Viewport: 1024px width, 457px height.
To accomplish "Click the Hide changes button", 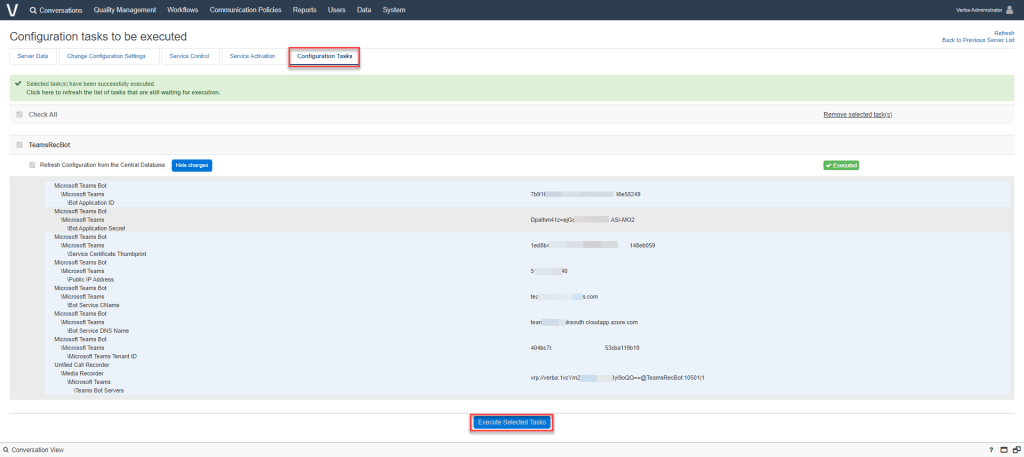I will (x=192, y=165).
